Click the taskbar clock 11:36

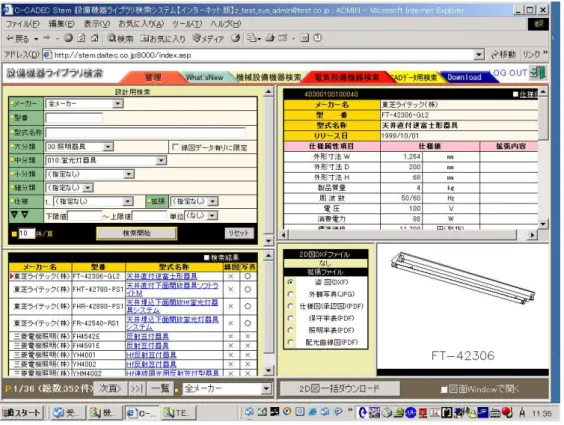pyautogui.click(x=541, y=414)
